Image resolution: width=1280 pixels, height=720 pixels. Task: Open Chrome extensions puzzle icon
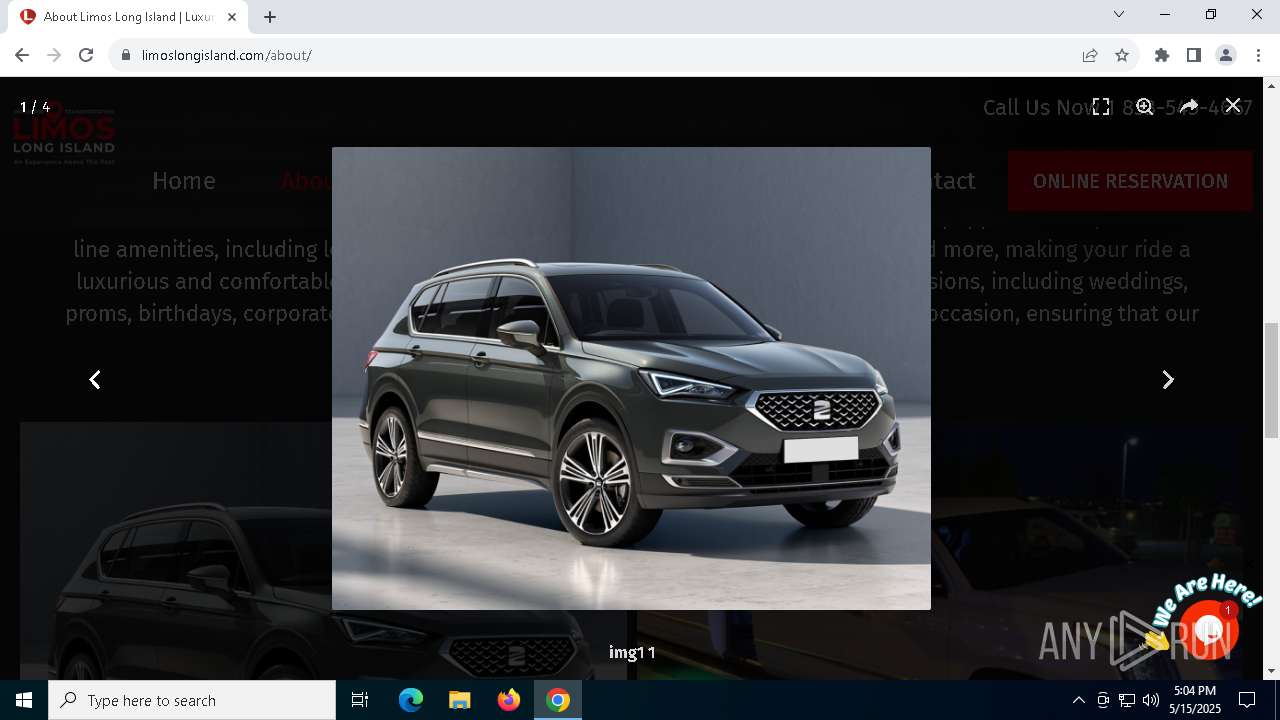click(x=1162, y=55)
